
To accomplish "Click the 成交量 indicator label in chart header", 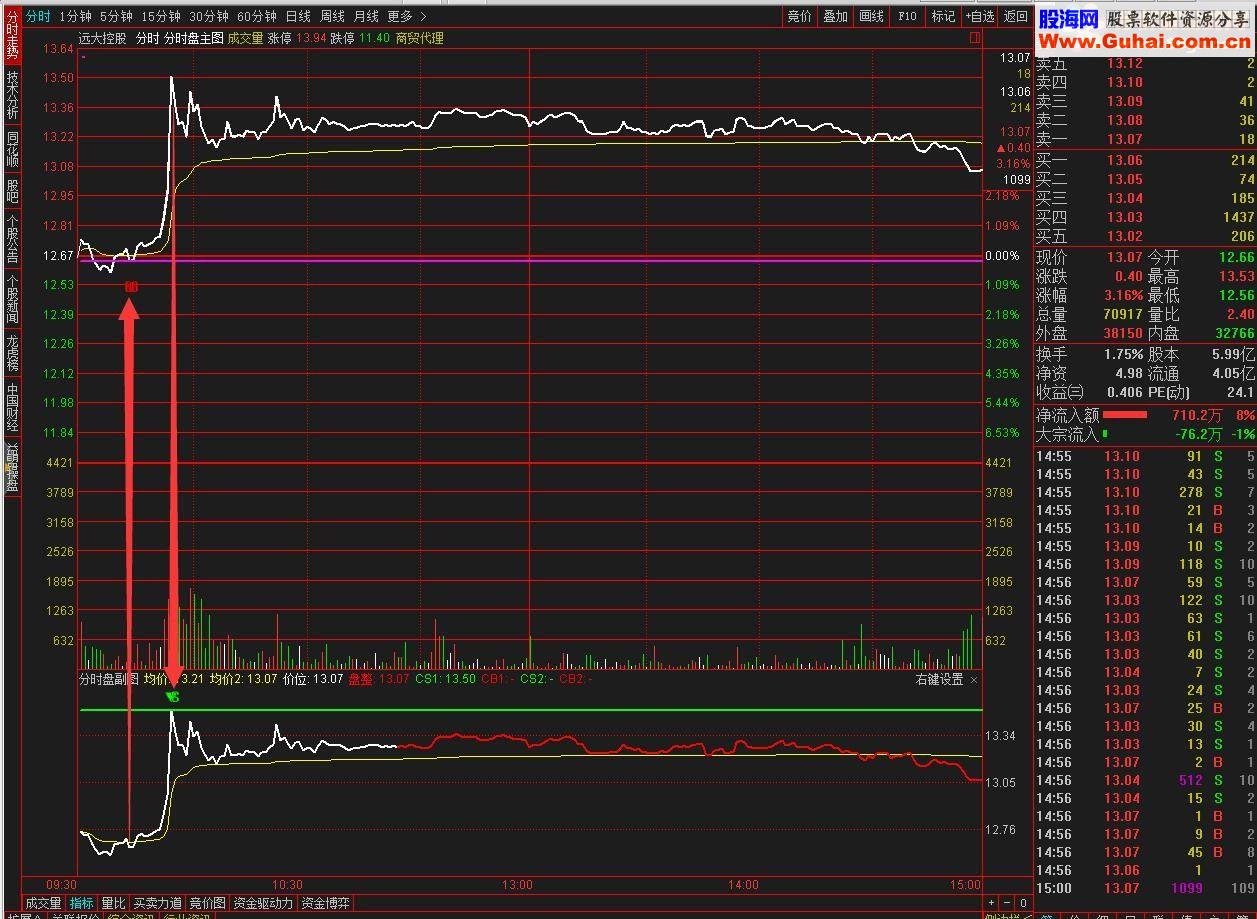I will point(245,38).
